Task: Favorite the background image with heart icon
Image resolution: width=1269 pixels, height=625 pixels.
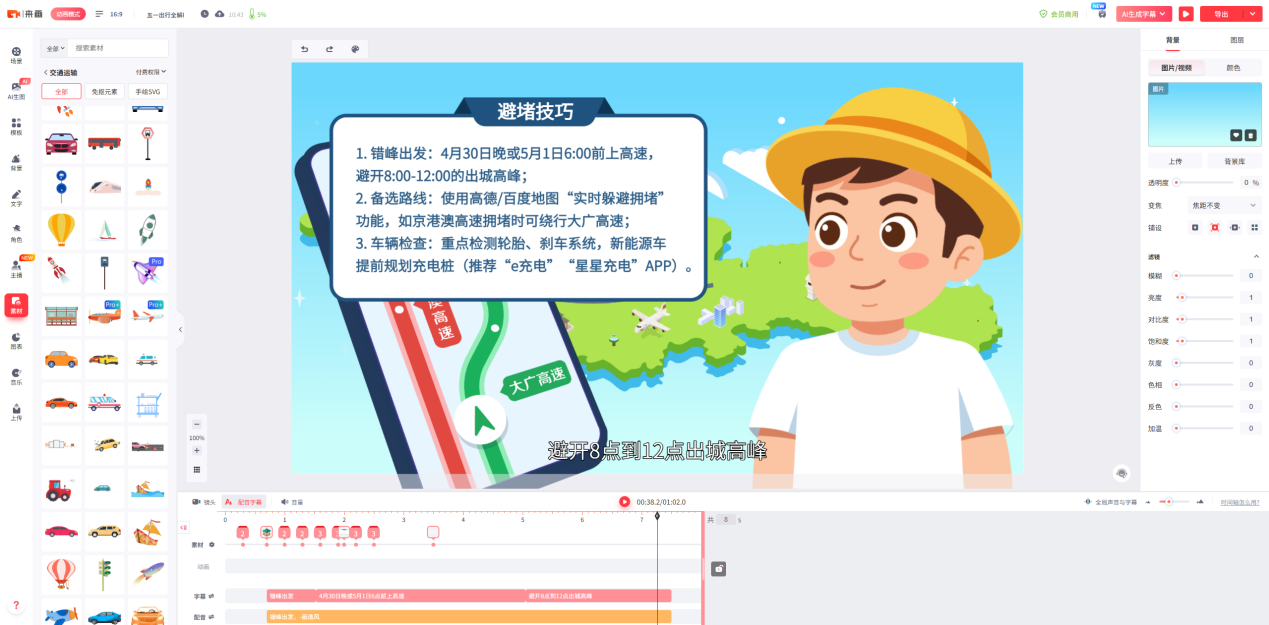Action: tap(1236, 135)
